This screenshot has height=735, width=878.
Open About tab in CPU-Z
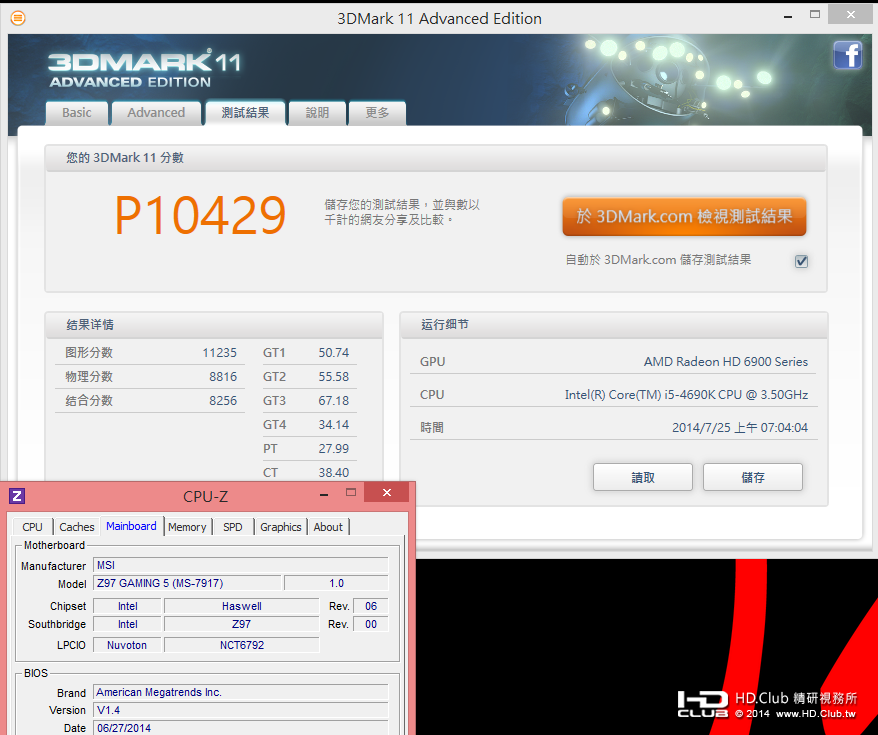point(328,527)
